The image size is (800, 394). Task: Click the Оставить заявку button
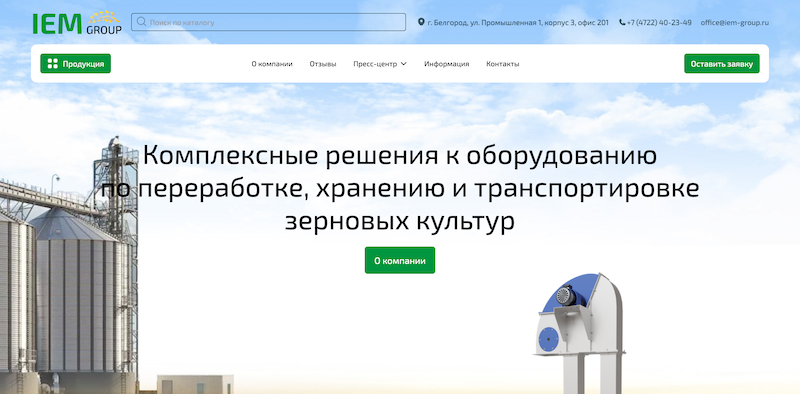click(721, 64)
